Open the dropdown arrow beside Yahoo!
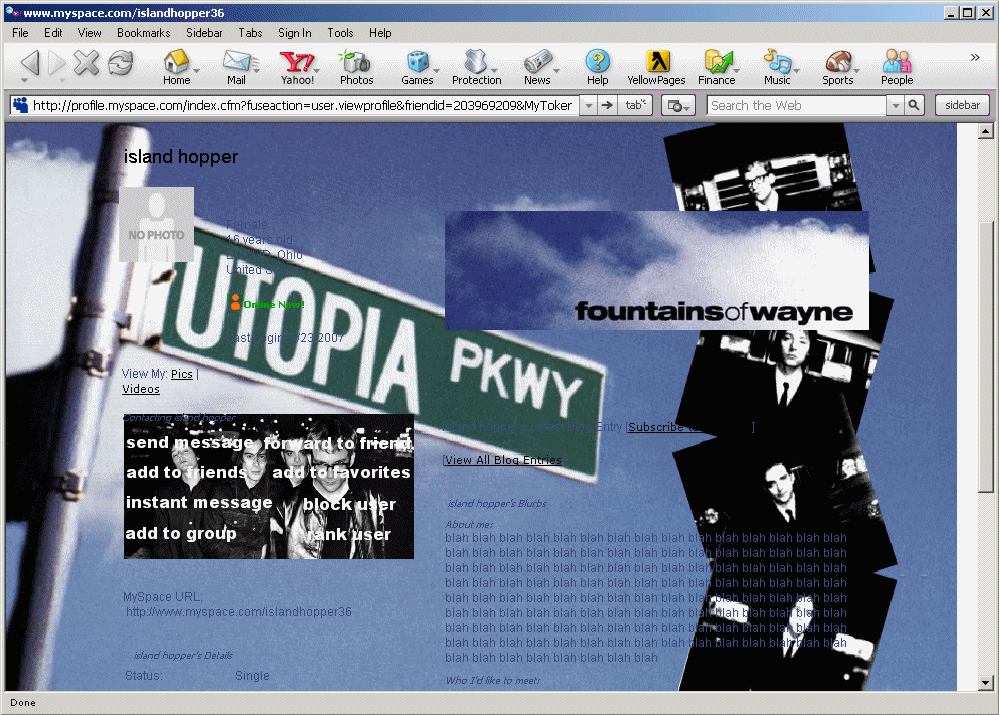This screenshot has width=999, height=715. (x=317, y=70)
